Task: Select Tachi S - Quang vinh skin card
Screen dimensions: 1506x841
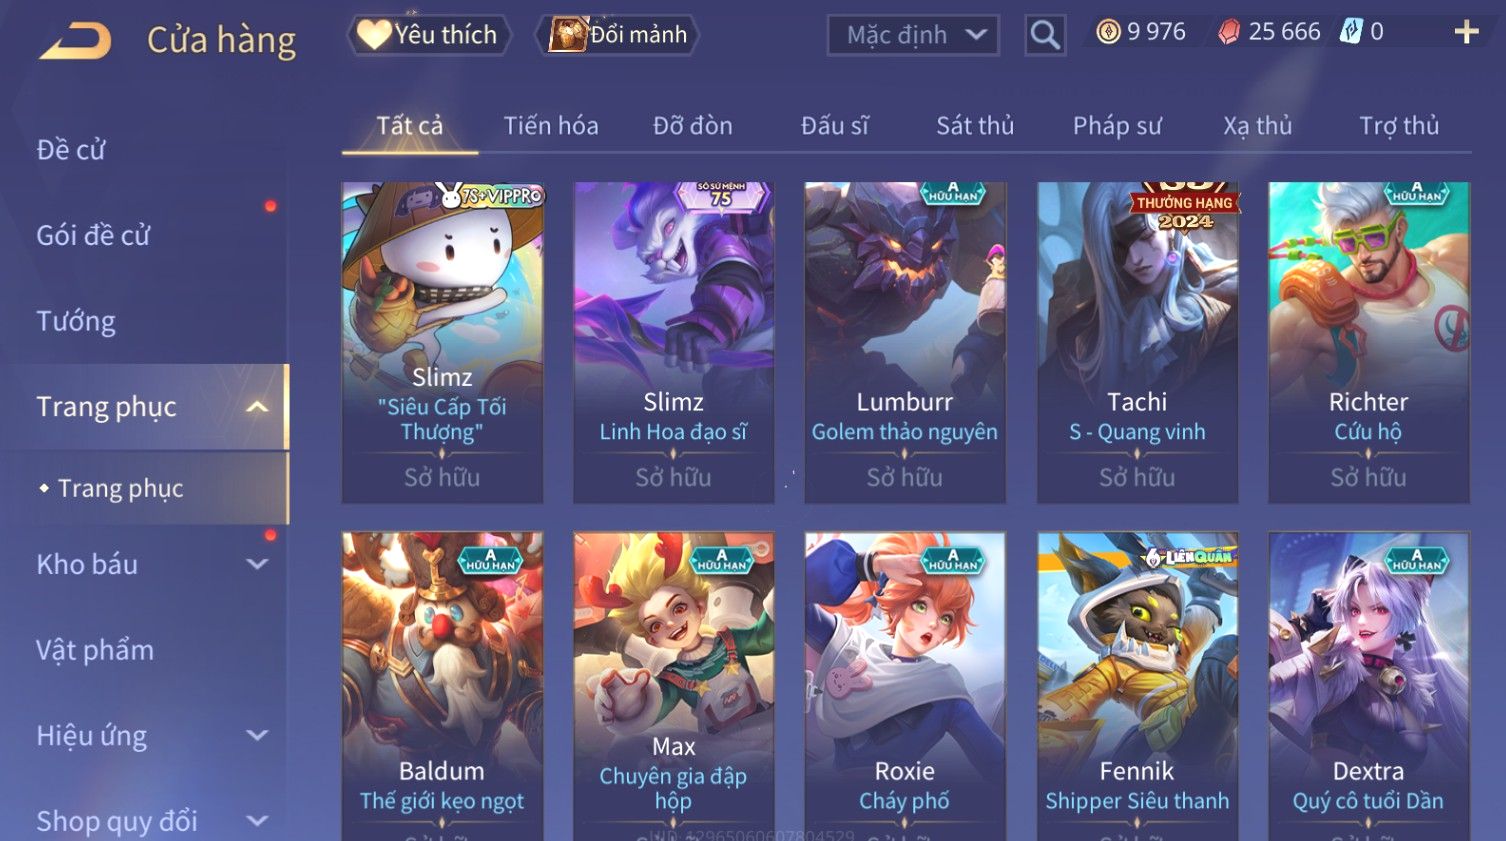Action: [1137, 342]
